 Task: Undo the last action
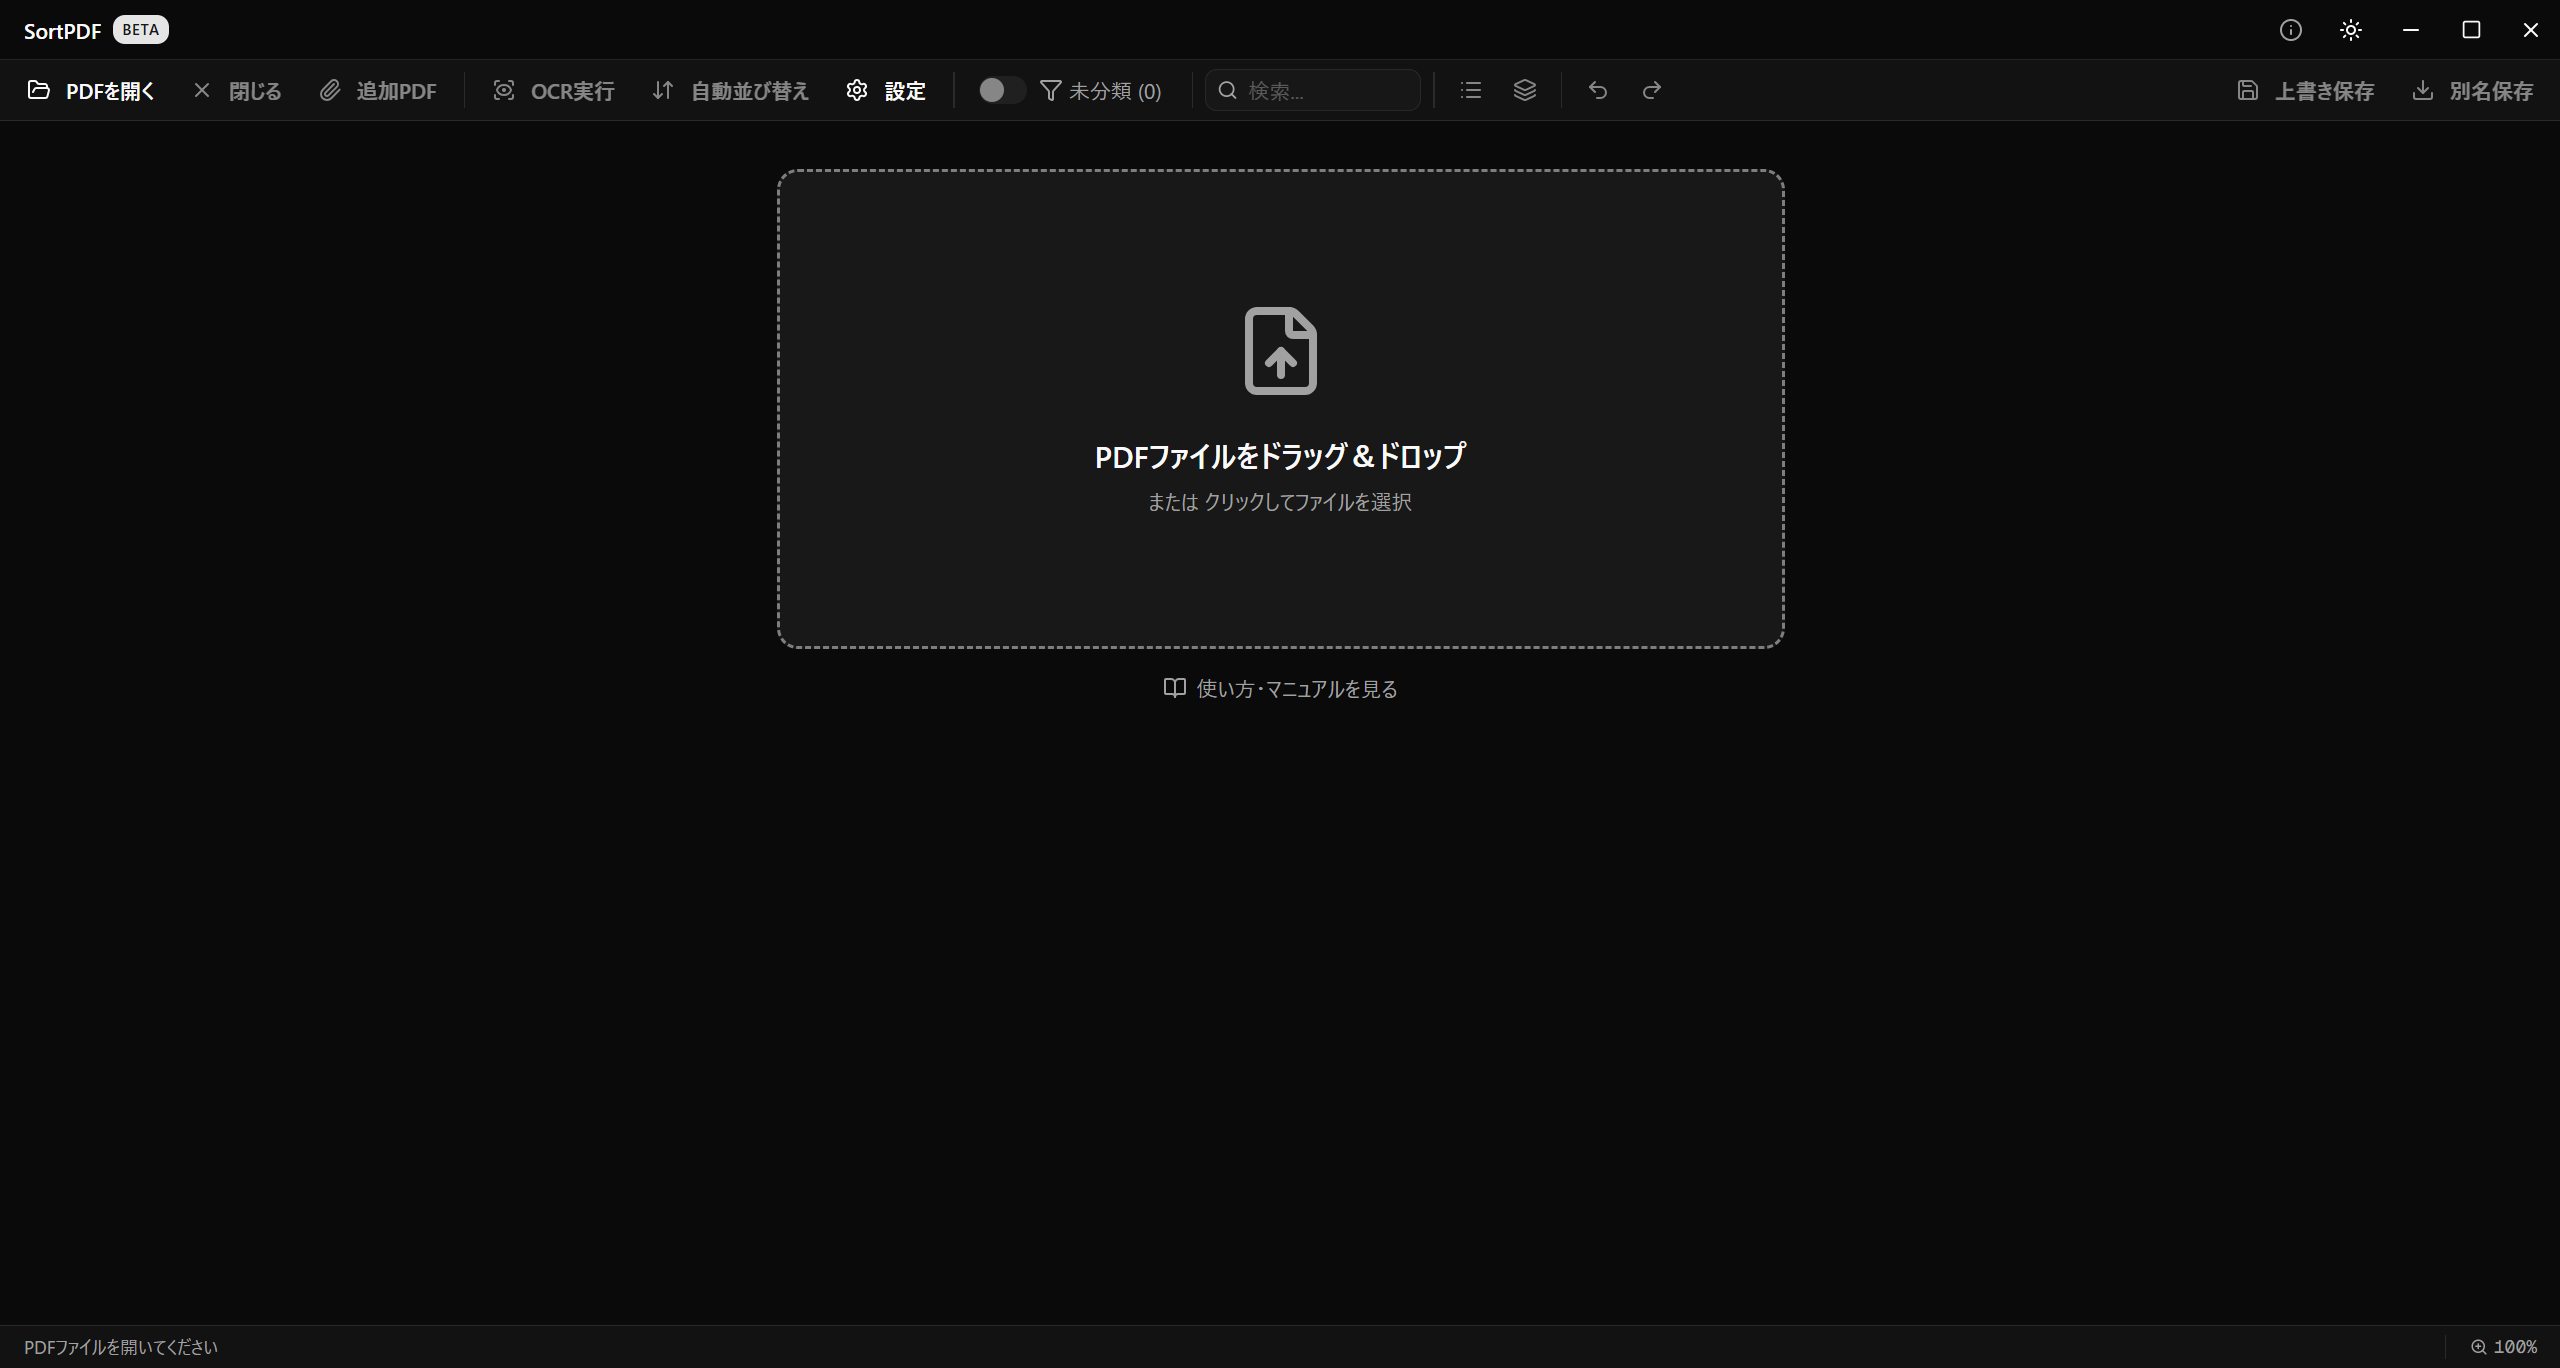(x=1597, y=90)
